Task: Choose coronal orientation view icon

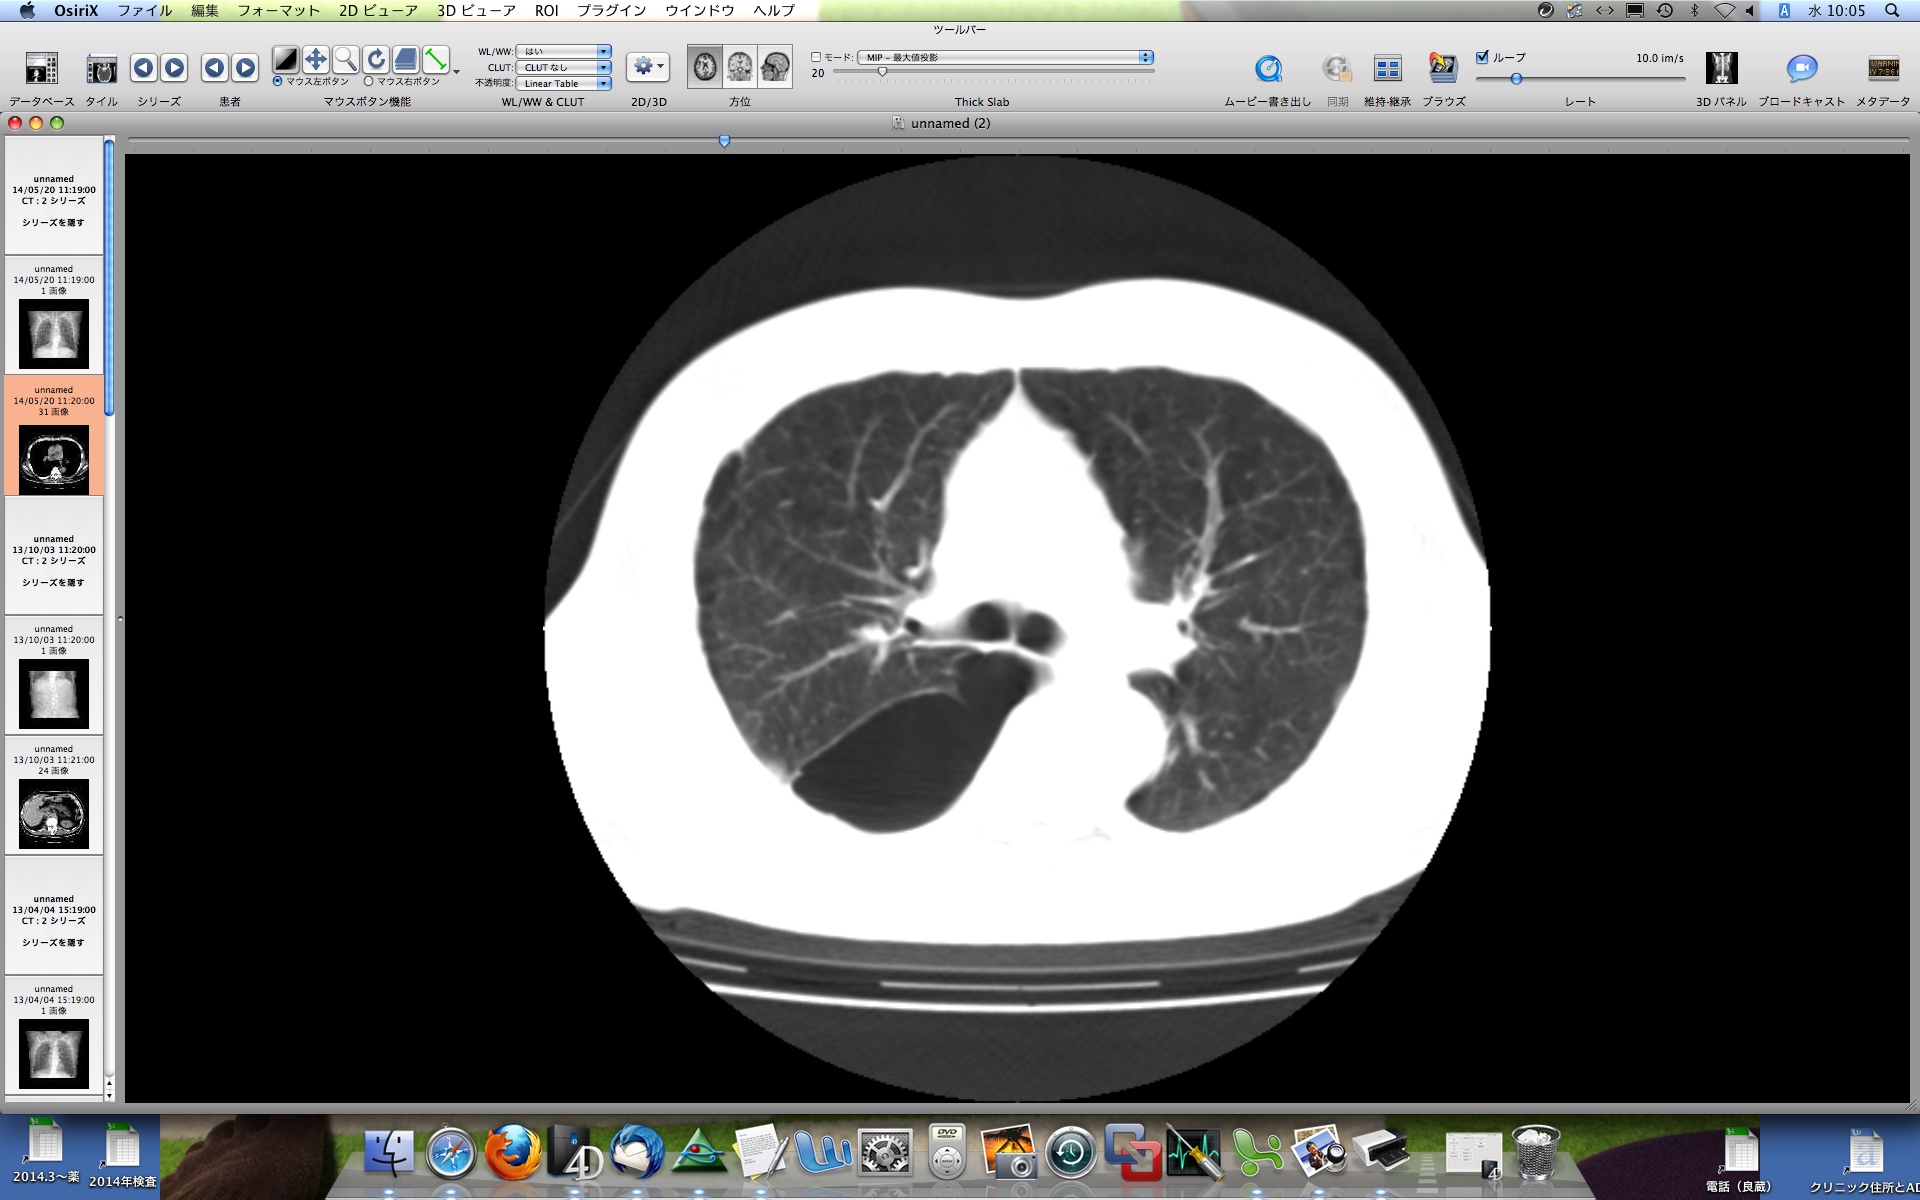Action: click(740, 67)
